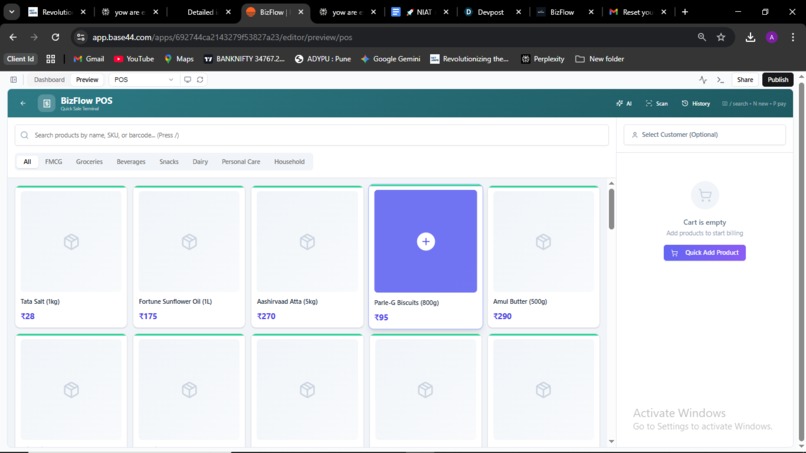Screen dimensions: 806x453
Task: Select the All category filter
Action: point(27,161)
